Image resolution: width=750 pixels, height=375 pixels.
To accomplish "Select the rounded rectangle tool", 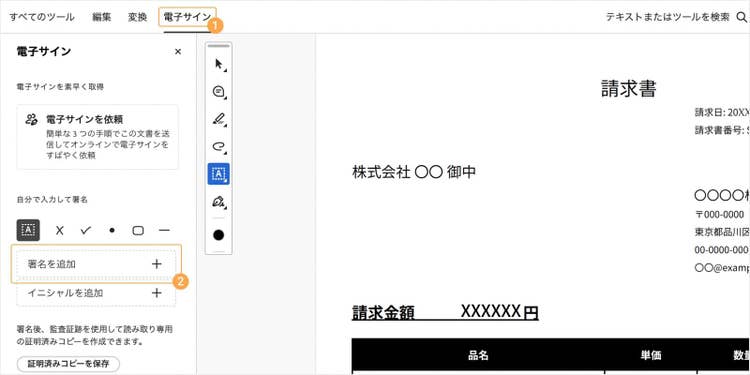I will (138, 231).
